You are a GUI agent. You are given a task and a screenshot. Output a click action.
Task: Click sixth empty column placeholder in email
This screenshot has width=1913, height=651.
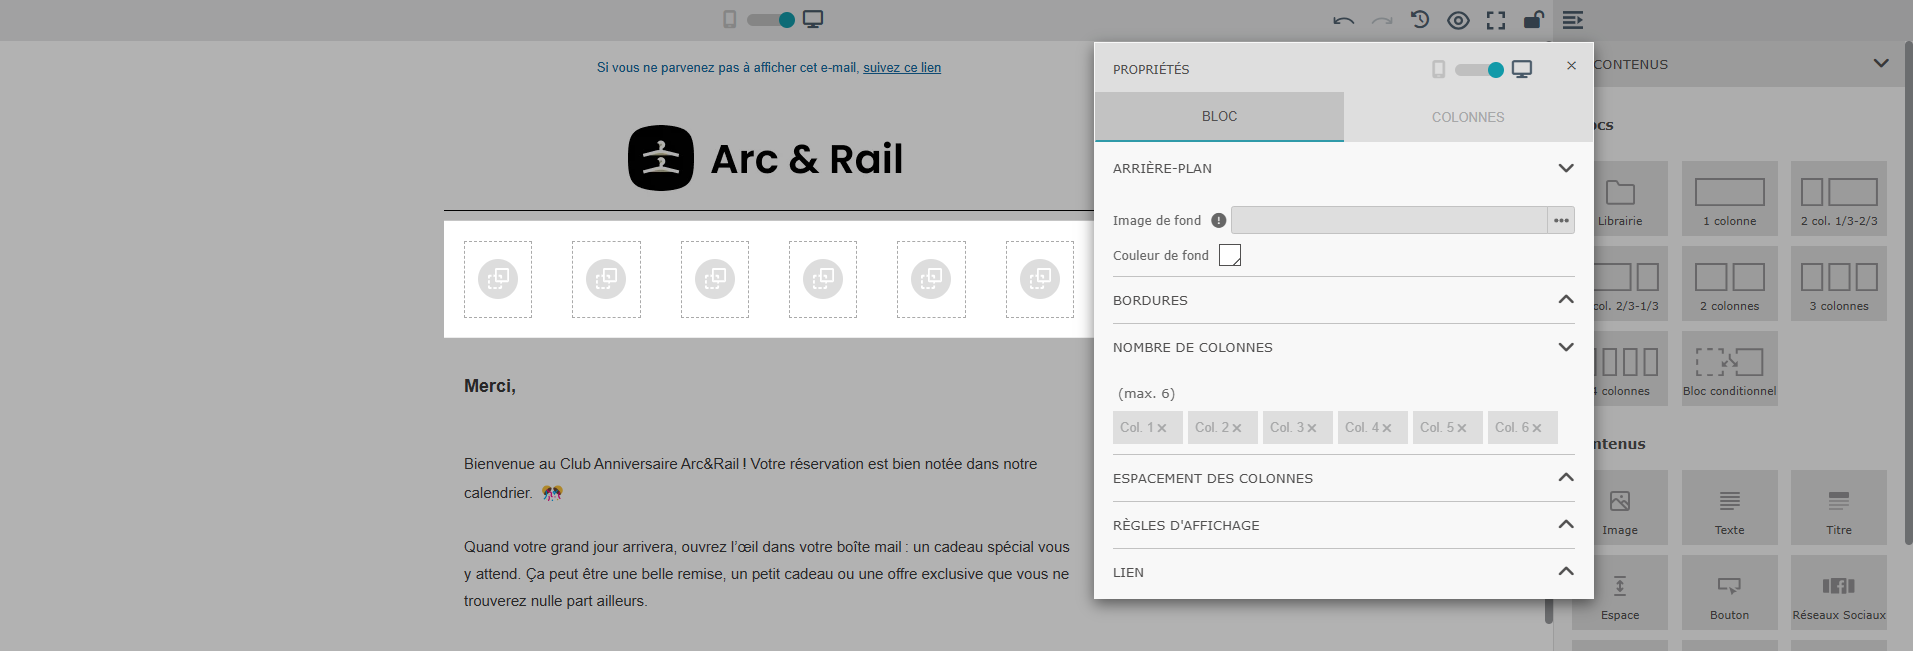(x=1040, y=279)
